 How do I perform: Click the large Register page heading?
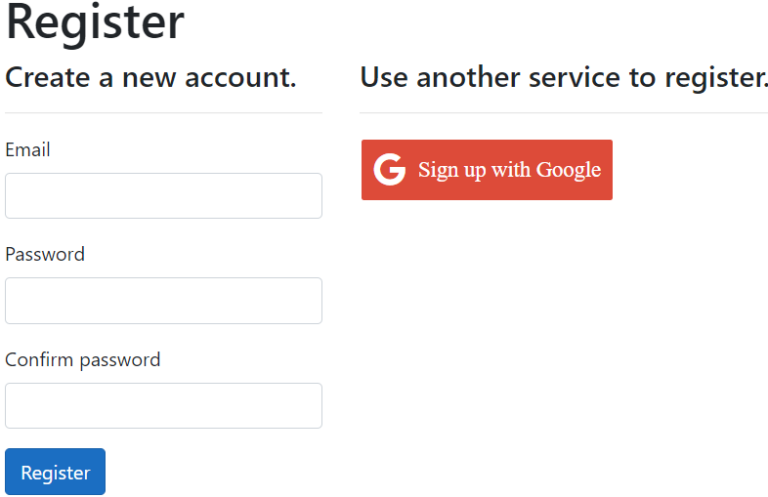tap(95, 23)
